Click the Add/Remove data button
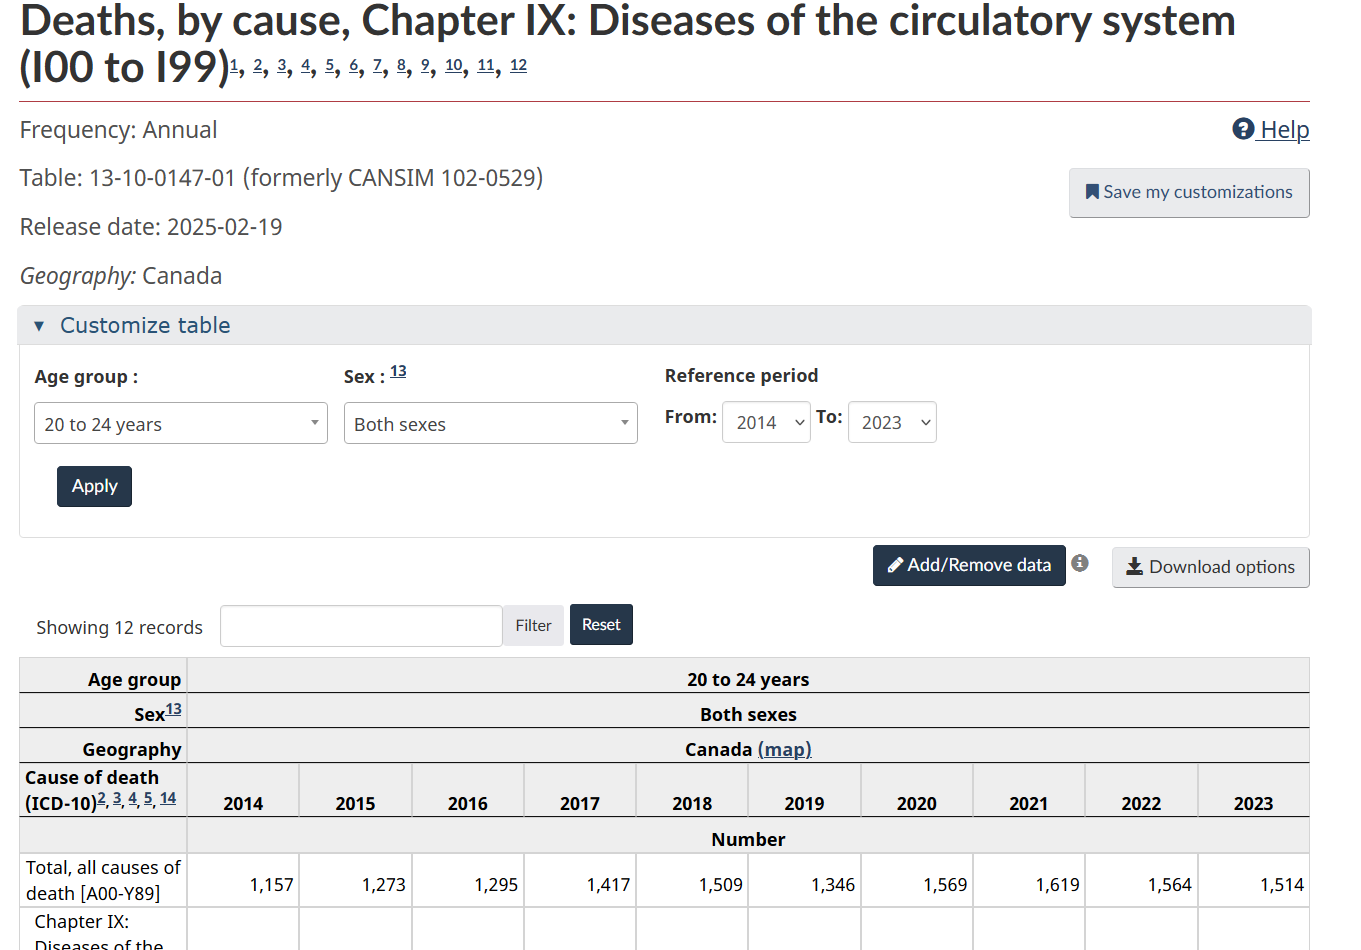The image size is (1361, 950). 969,565
